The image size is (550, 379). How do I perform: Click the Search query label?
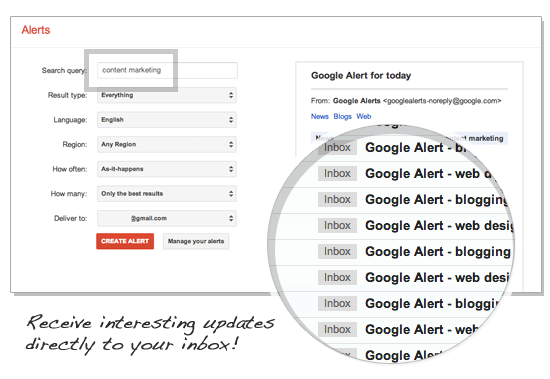[x=64, y=71]
